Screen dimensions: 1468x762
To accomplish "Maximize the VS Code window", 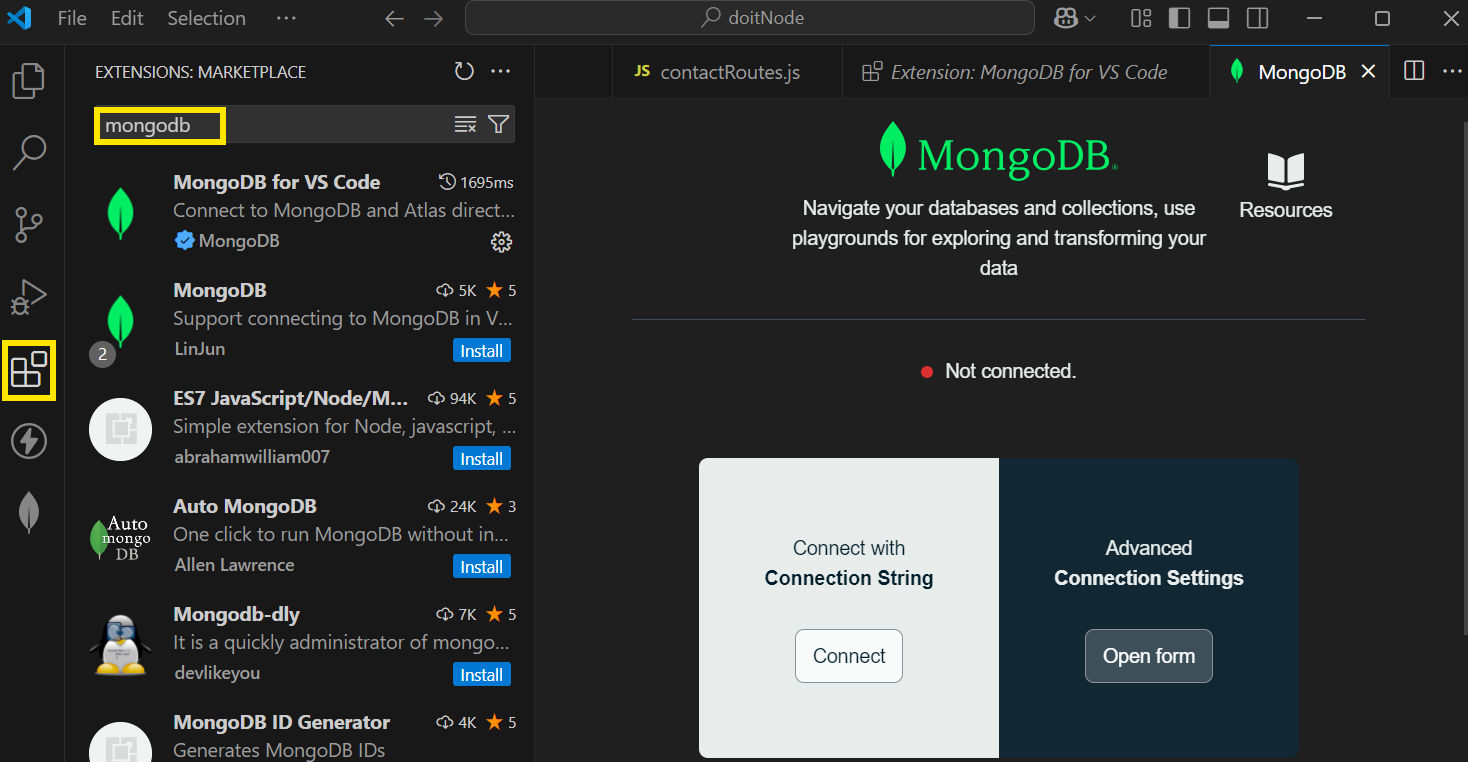I will click(1382, 18).
